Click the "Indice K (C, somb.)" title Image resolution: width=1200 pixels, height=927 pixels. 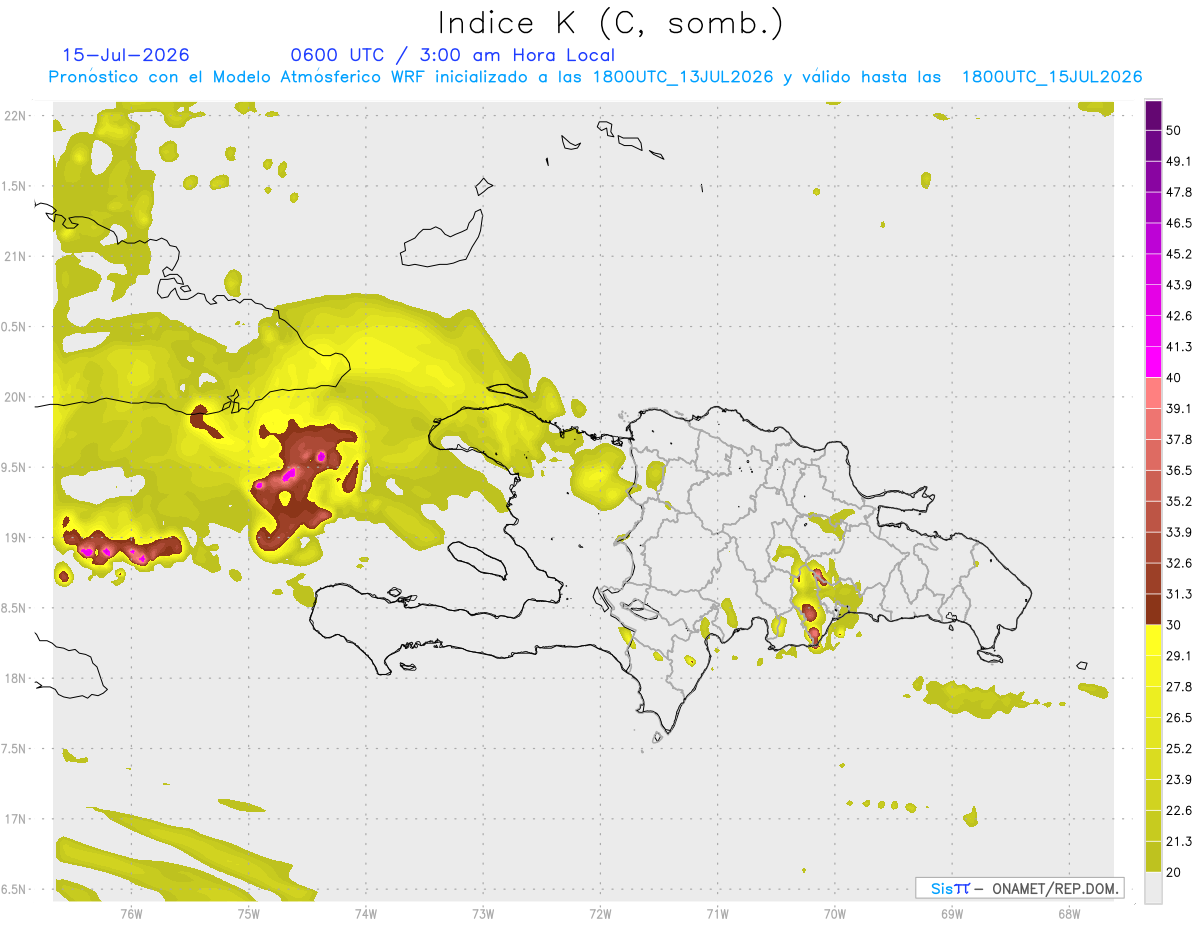tap(610, 24)
